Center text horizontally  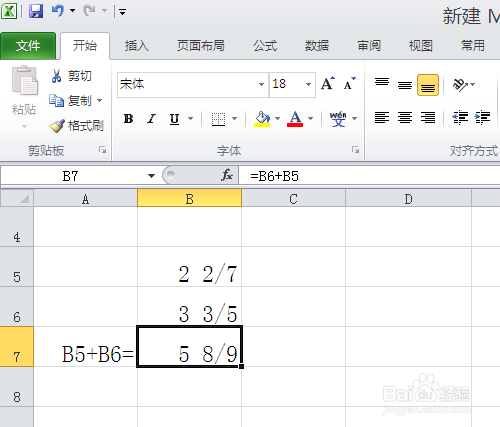(x=405, y=117)
